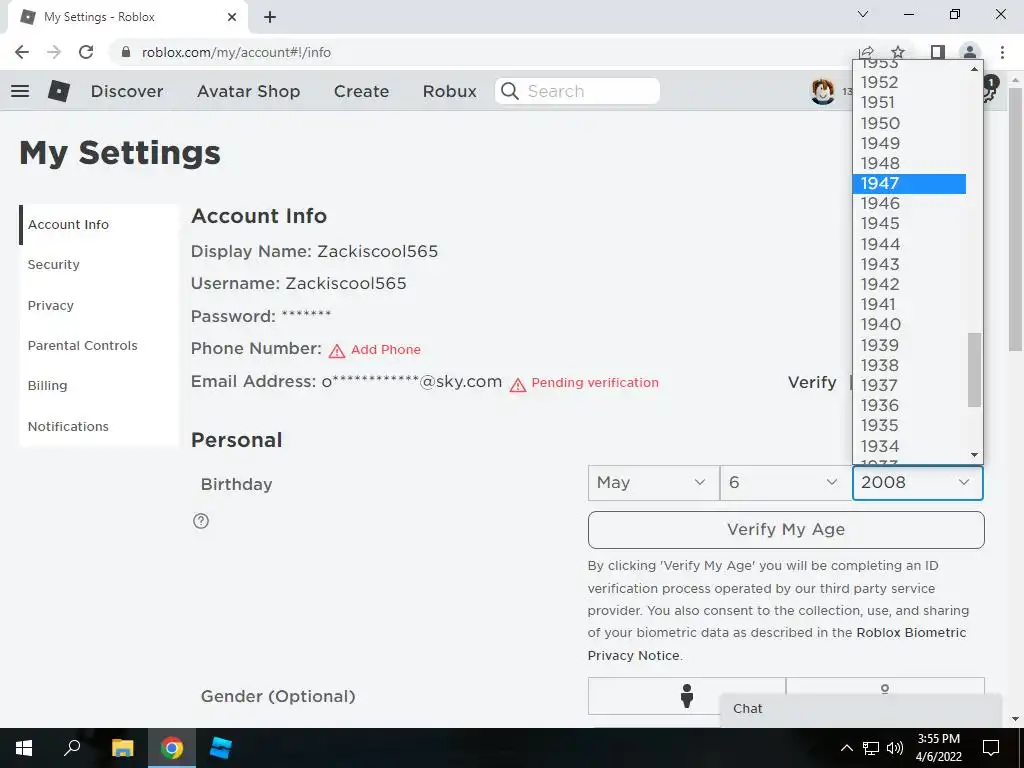Click the Add Phone link
The height and width of the screenshot is (768, 1024).
point(385,350)
